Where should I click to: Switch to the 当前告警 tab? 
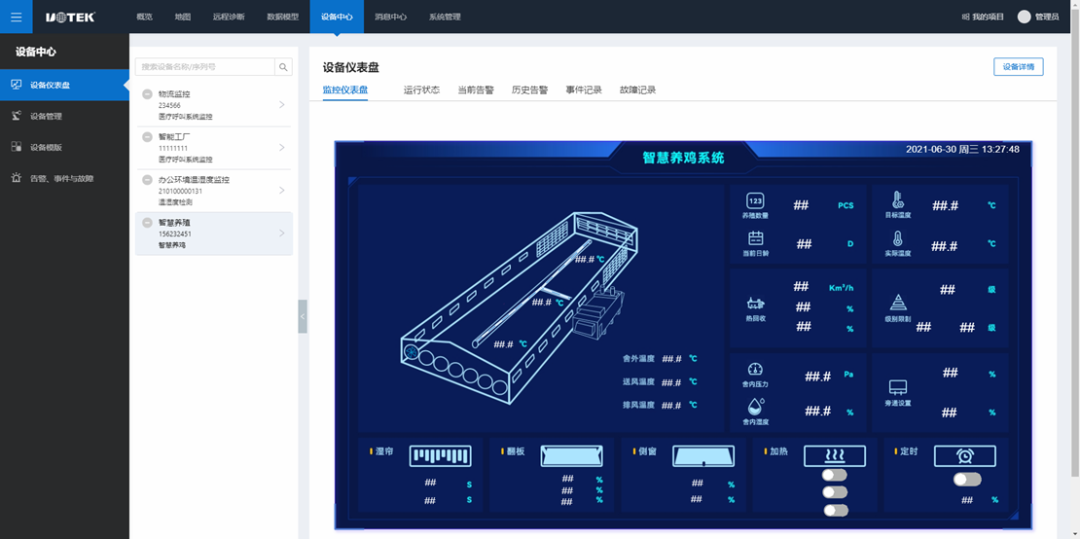476,90
